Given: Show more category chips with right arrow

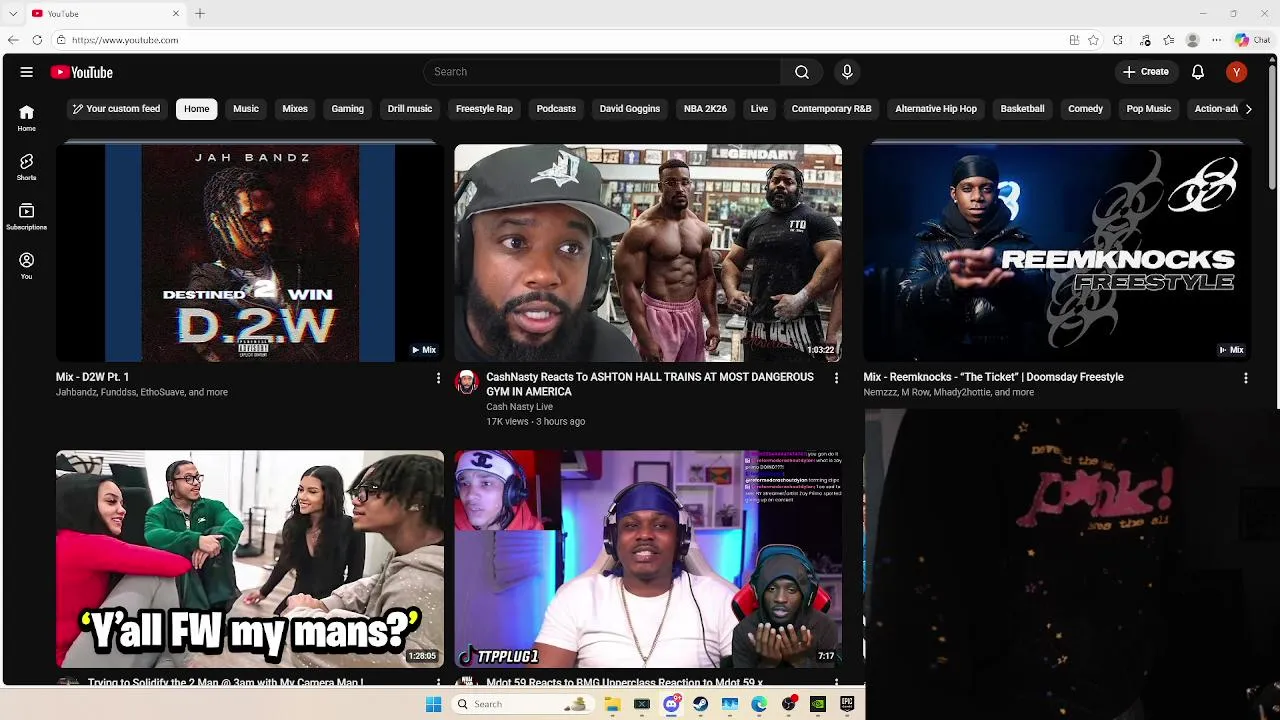Looking at the screenshot, I should point(1248,109).
